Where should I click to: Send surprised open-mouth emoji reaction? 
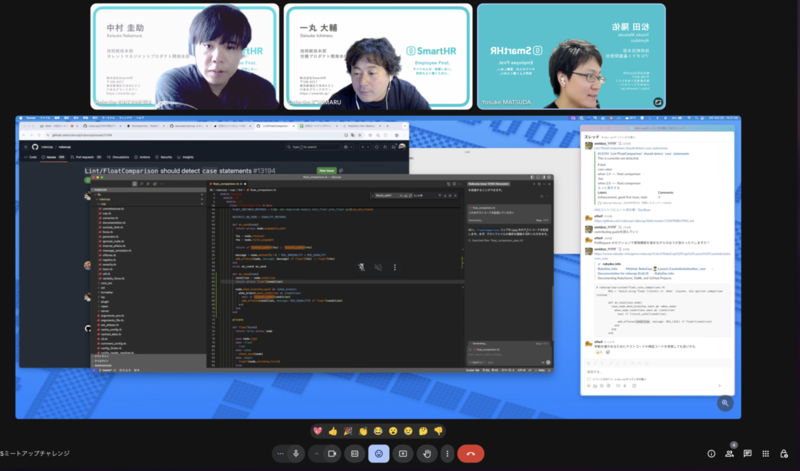click(393, 431)
